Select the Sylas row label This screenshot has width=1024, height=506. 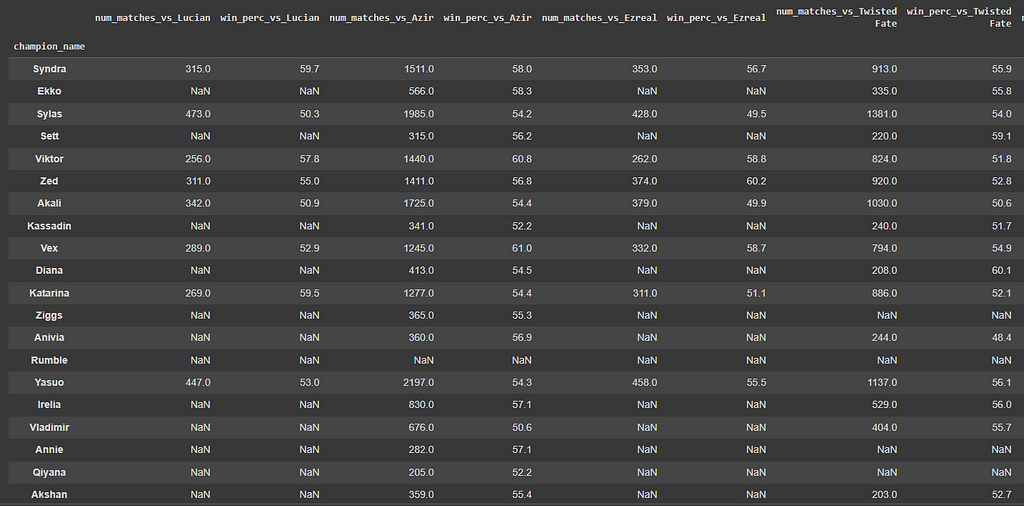(x=49, y=114)
